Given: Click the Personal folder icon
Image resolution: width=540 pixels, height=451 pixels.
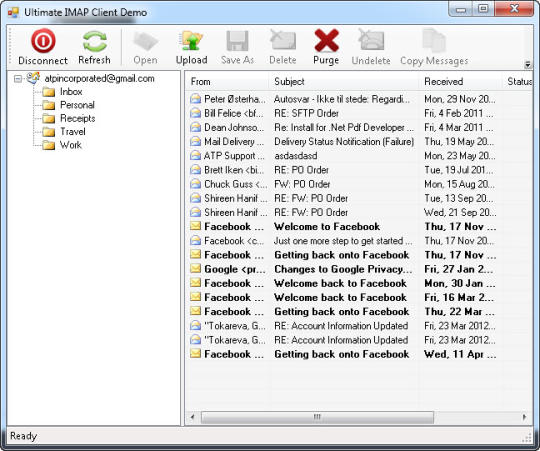Looking at the screenshot, I should click(49, 105).
